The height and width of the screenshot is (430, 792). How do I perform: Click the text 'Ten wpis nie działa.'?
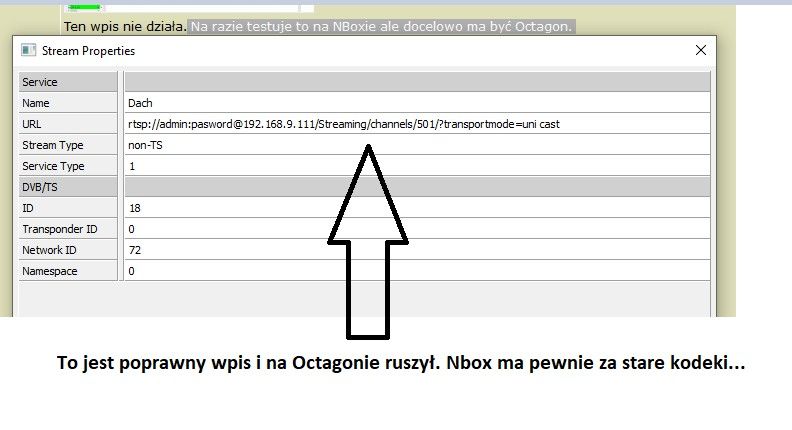125,26
